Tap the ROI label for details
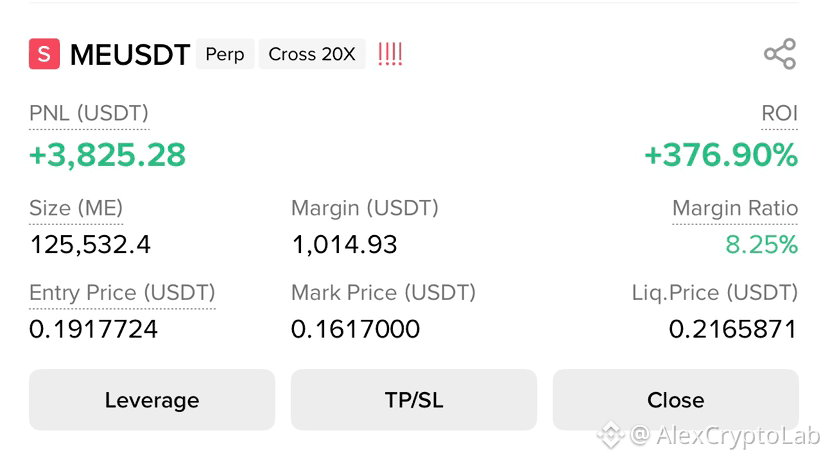The image size is (828, 460). coord(779,113)
